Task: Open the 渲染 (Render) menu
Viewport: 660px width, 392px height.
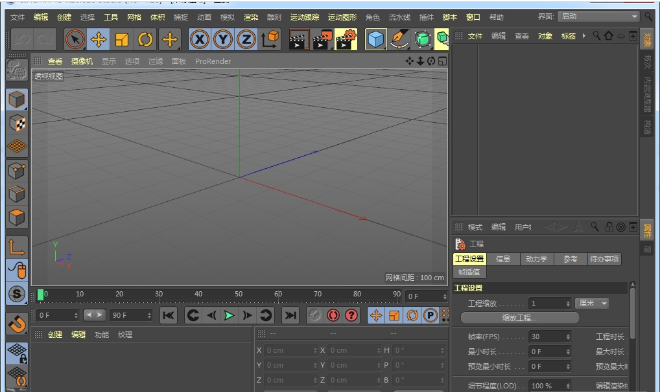Action: pyautogui.click(x=250, y=17)
